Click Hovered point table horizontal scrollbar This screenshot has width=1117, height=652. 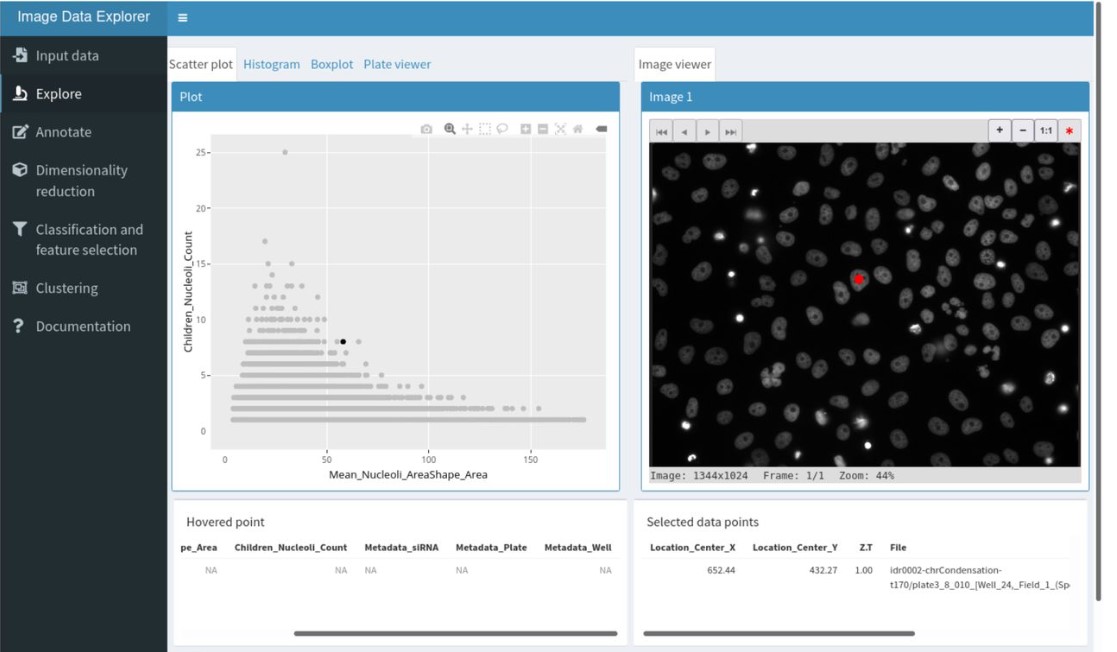[x=455, y=633]
